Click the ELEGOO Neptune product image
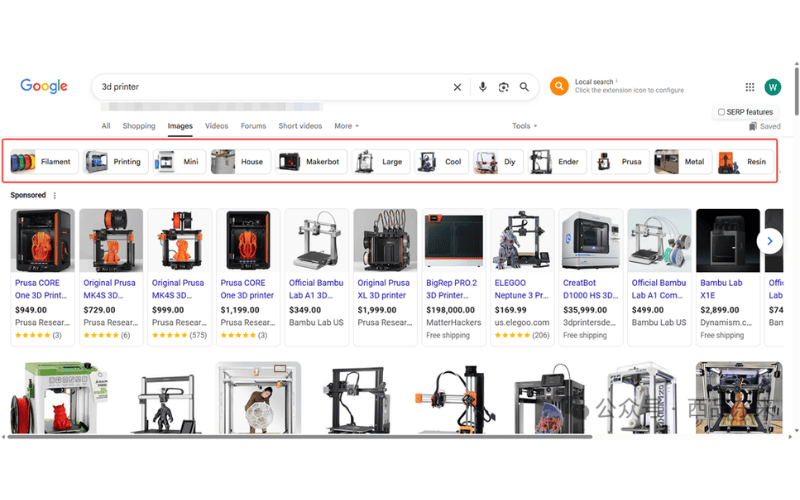Screen dimensions: 800x500 click(522, 240)
